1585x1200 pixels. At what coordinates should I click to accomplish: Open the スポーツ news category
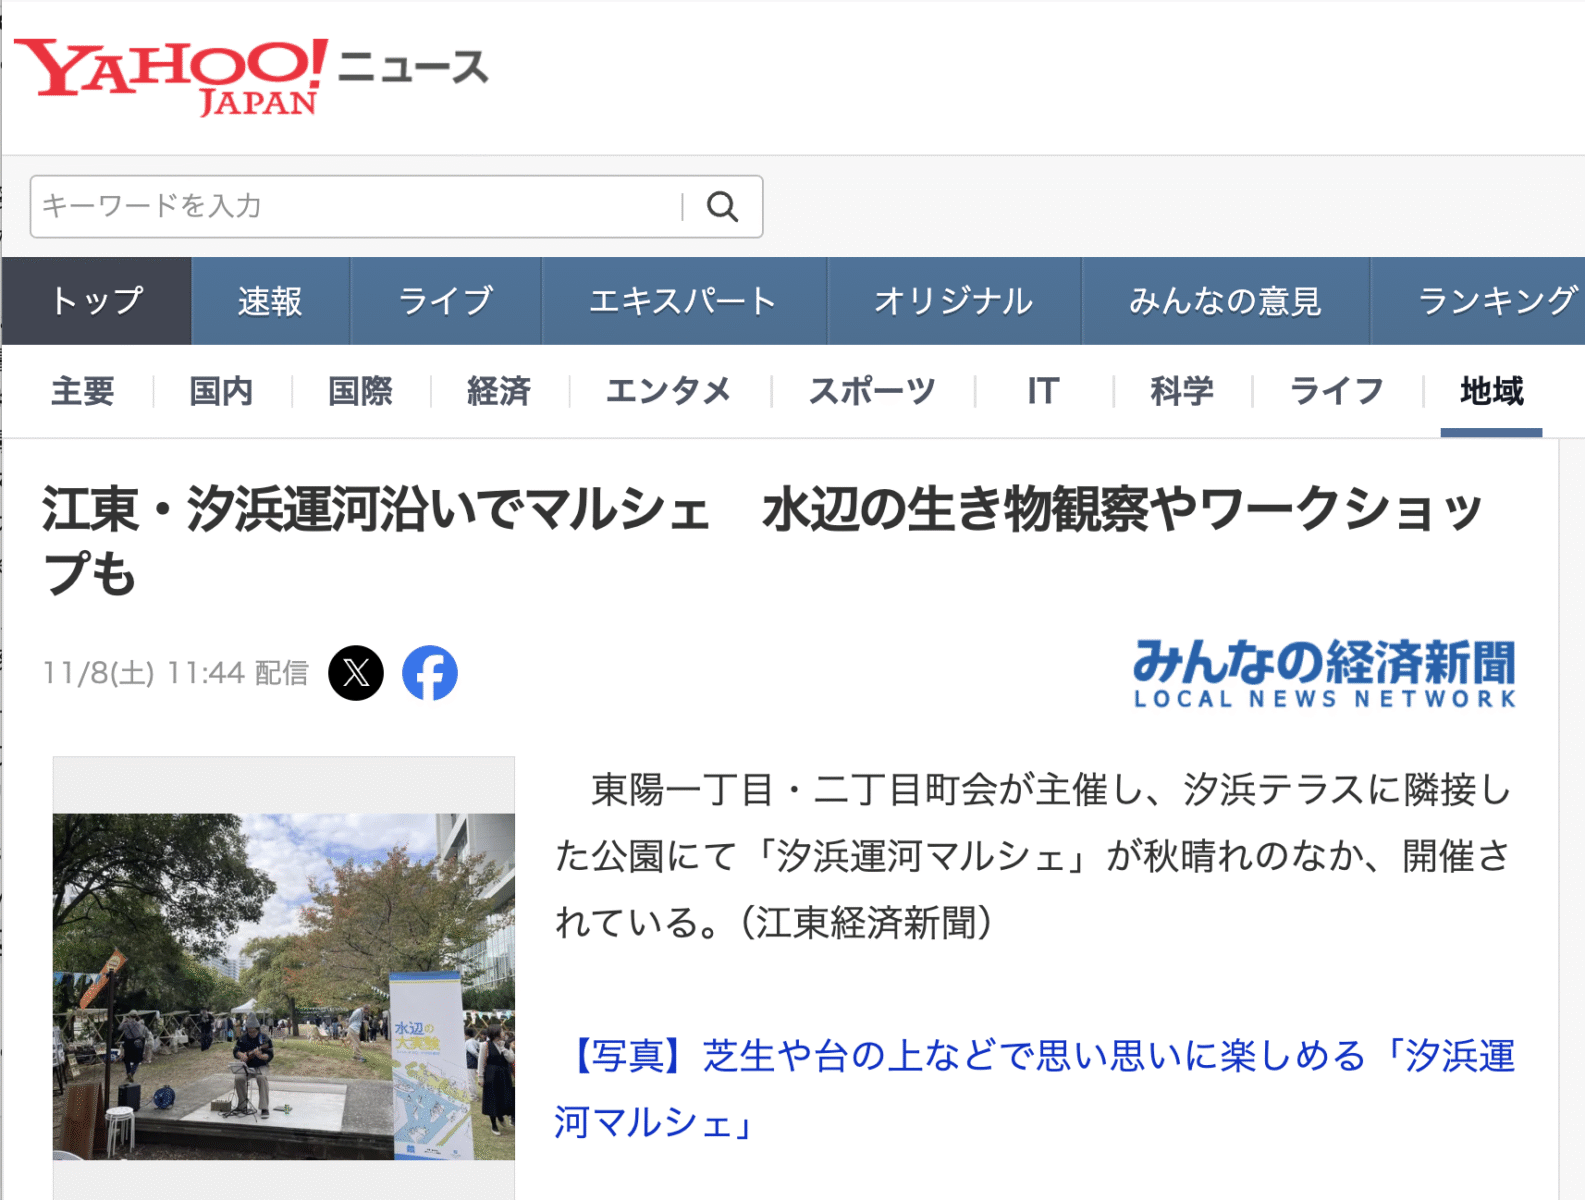pos(871,391)
